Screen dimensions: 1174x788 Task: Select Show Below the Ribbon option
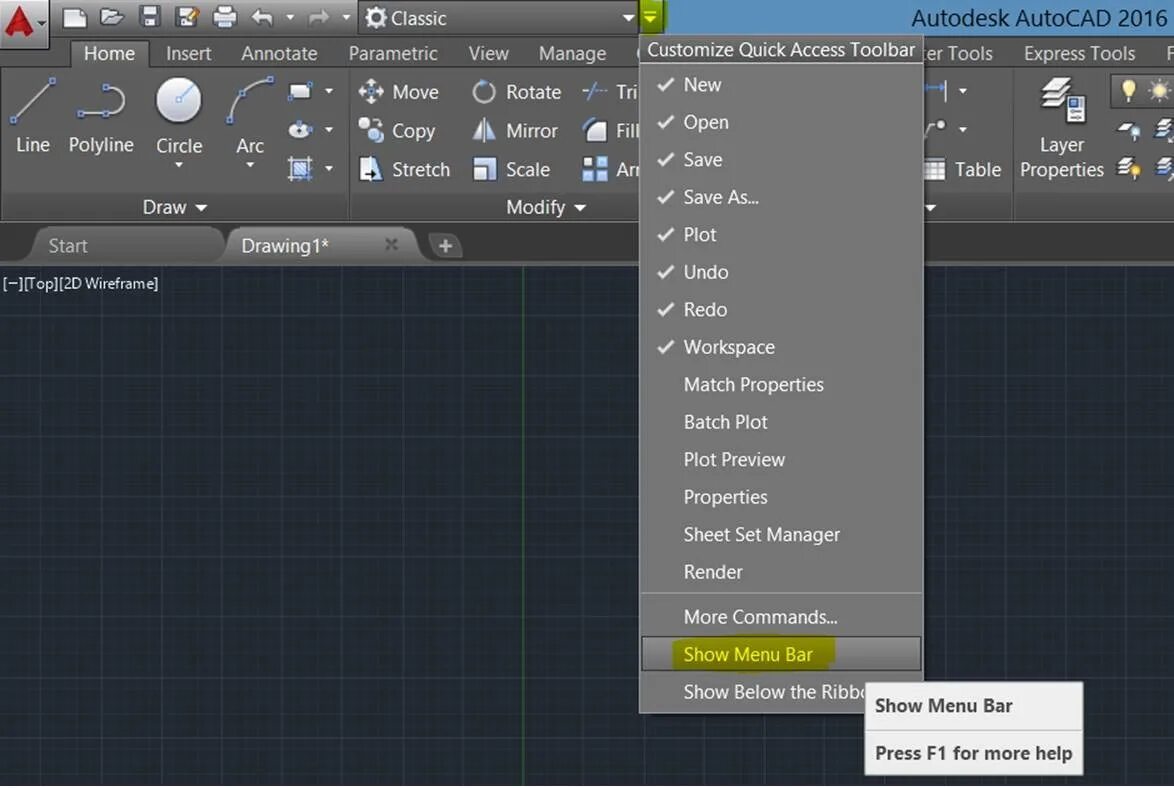tap(753, 691)
